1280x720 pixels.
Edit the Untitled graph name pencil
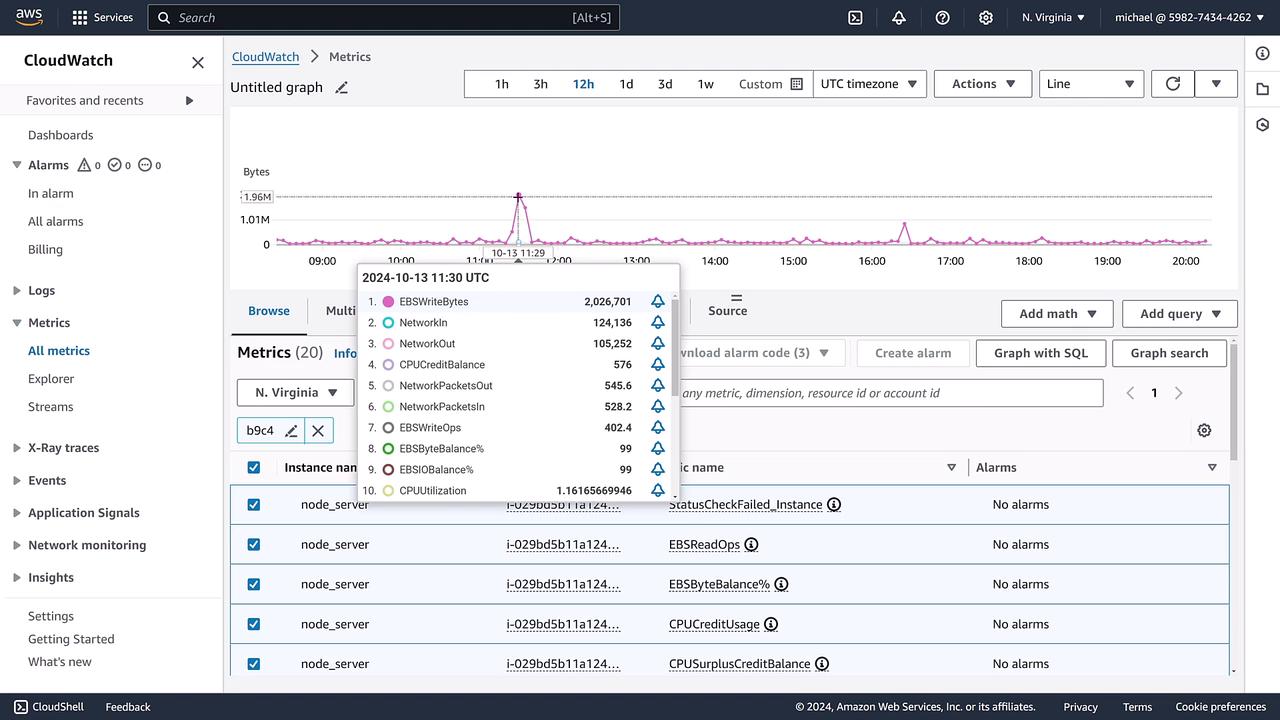[341, 88]
